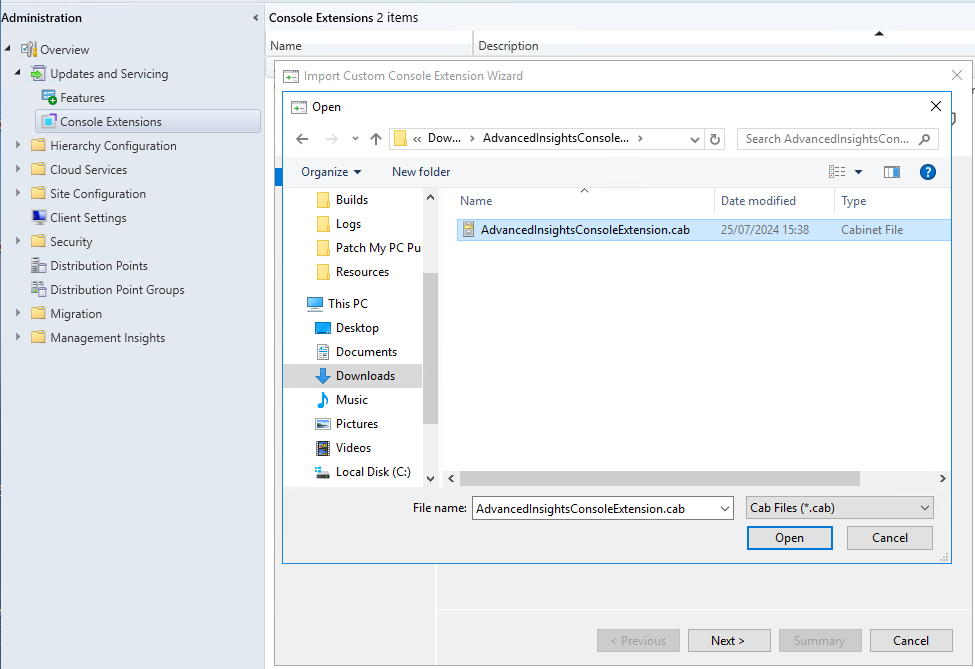Viewport: 975px width, 669px height.
Task: Click the refresh icon in address bar
Action: pos(714,139)
